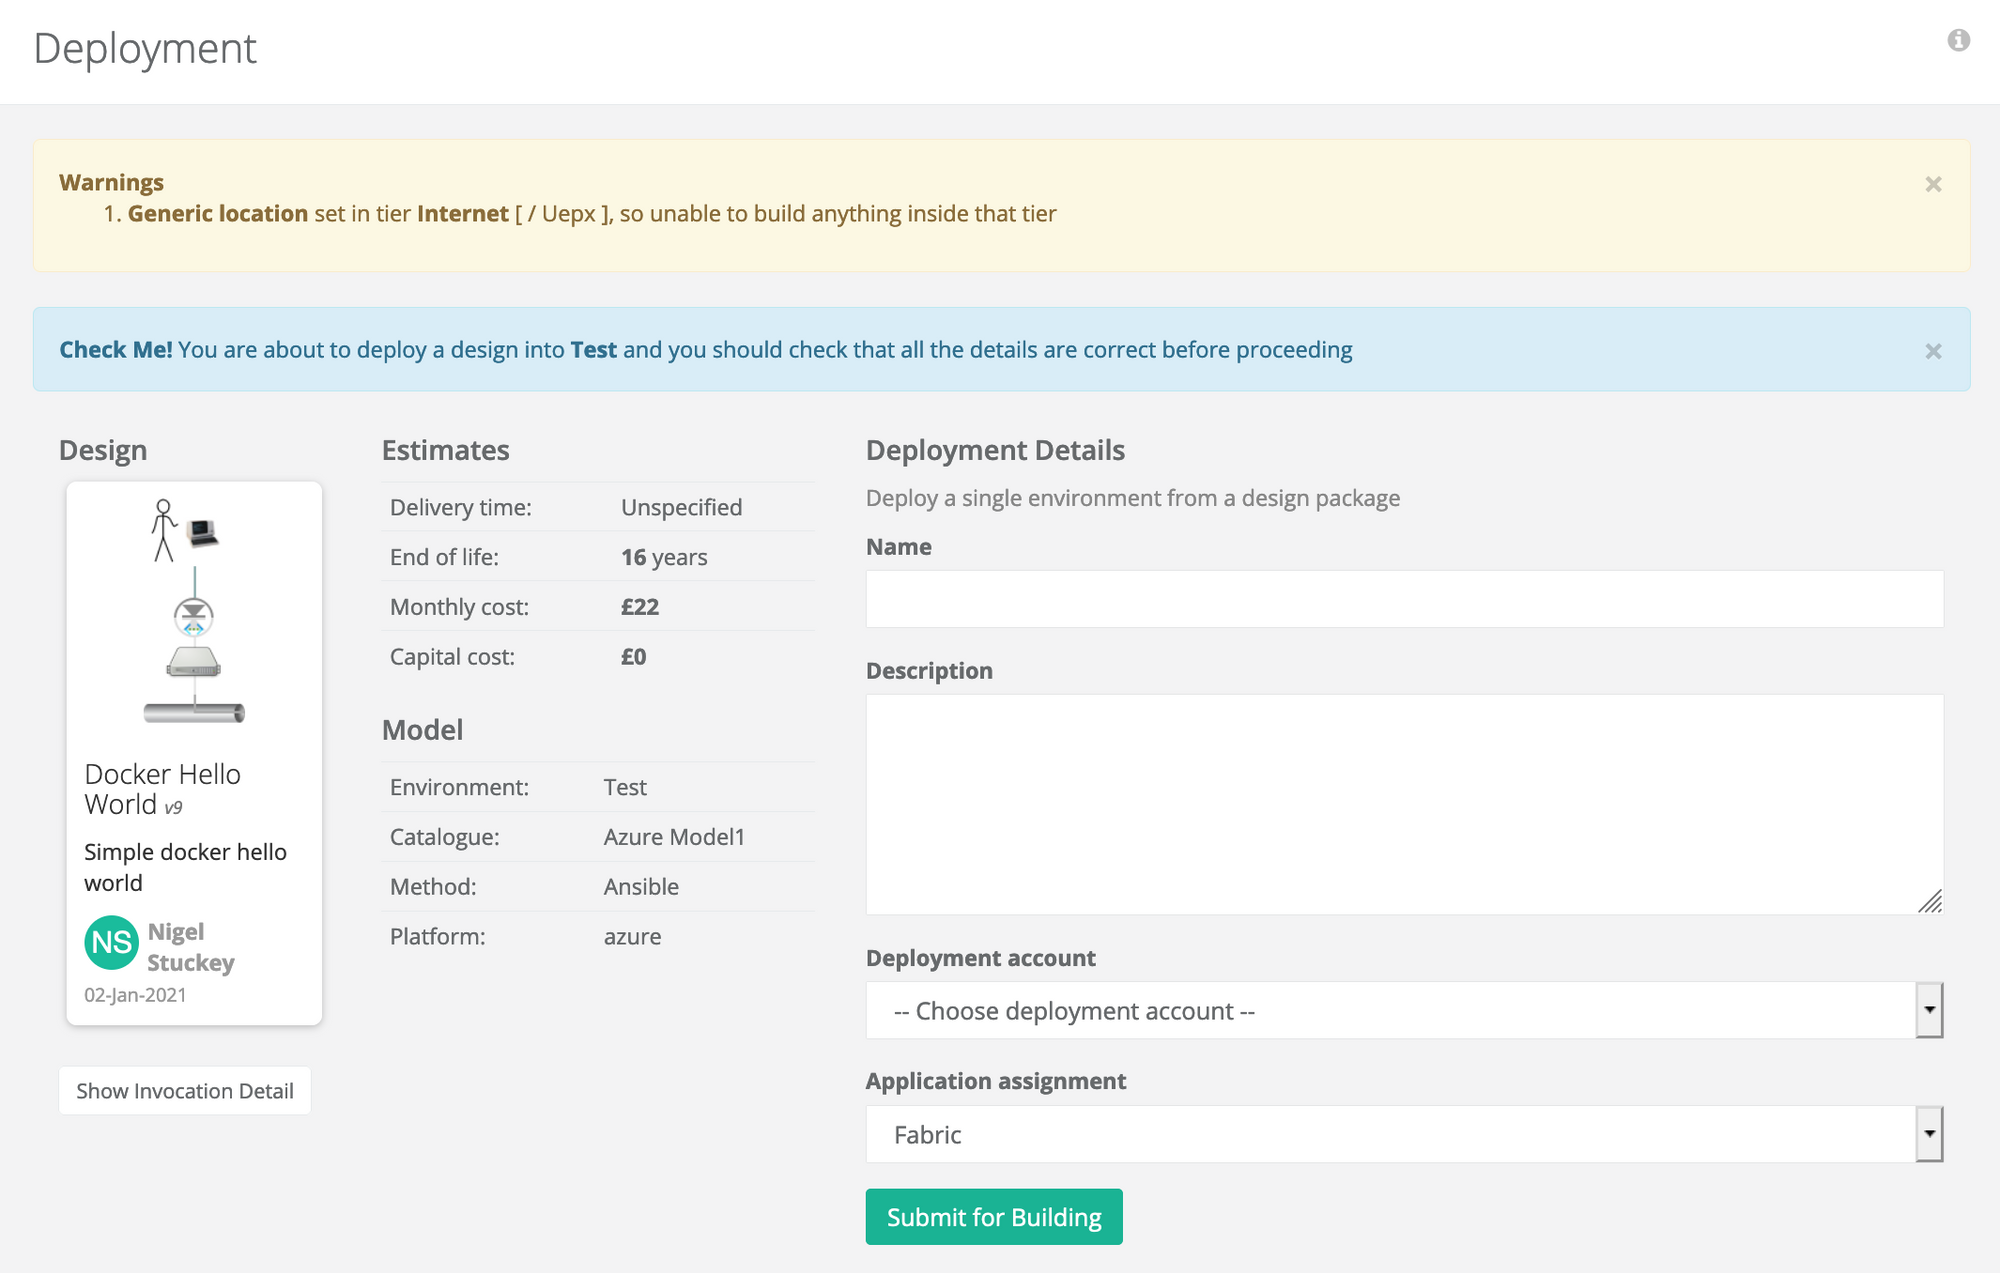Image resolution: width=2000 pixels, height=1273 pixels.
Task: Click the server device icon in diagram
Action: coord(194,662)
